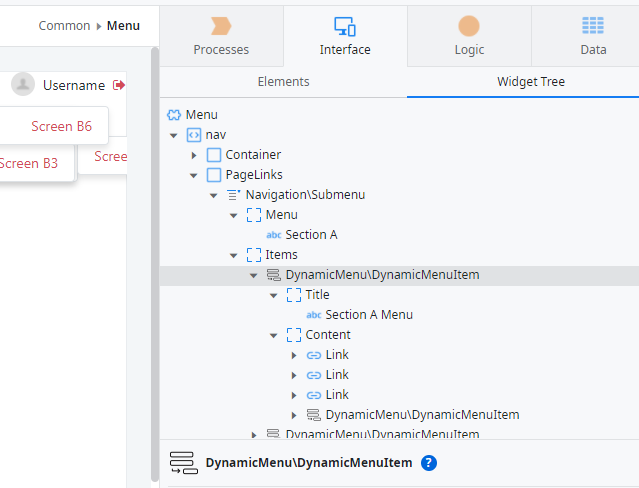Collapse the Title placeholder node
Viewport: 639px width, 488px height.
click(273, 295)
